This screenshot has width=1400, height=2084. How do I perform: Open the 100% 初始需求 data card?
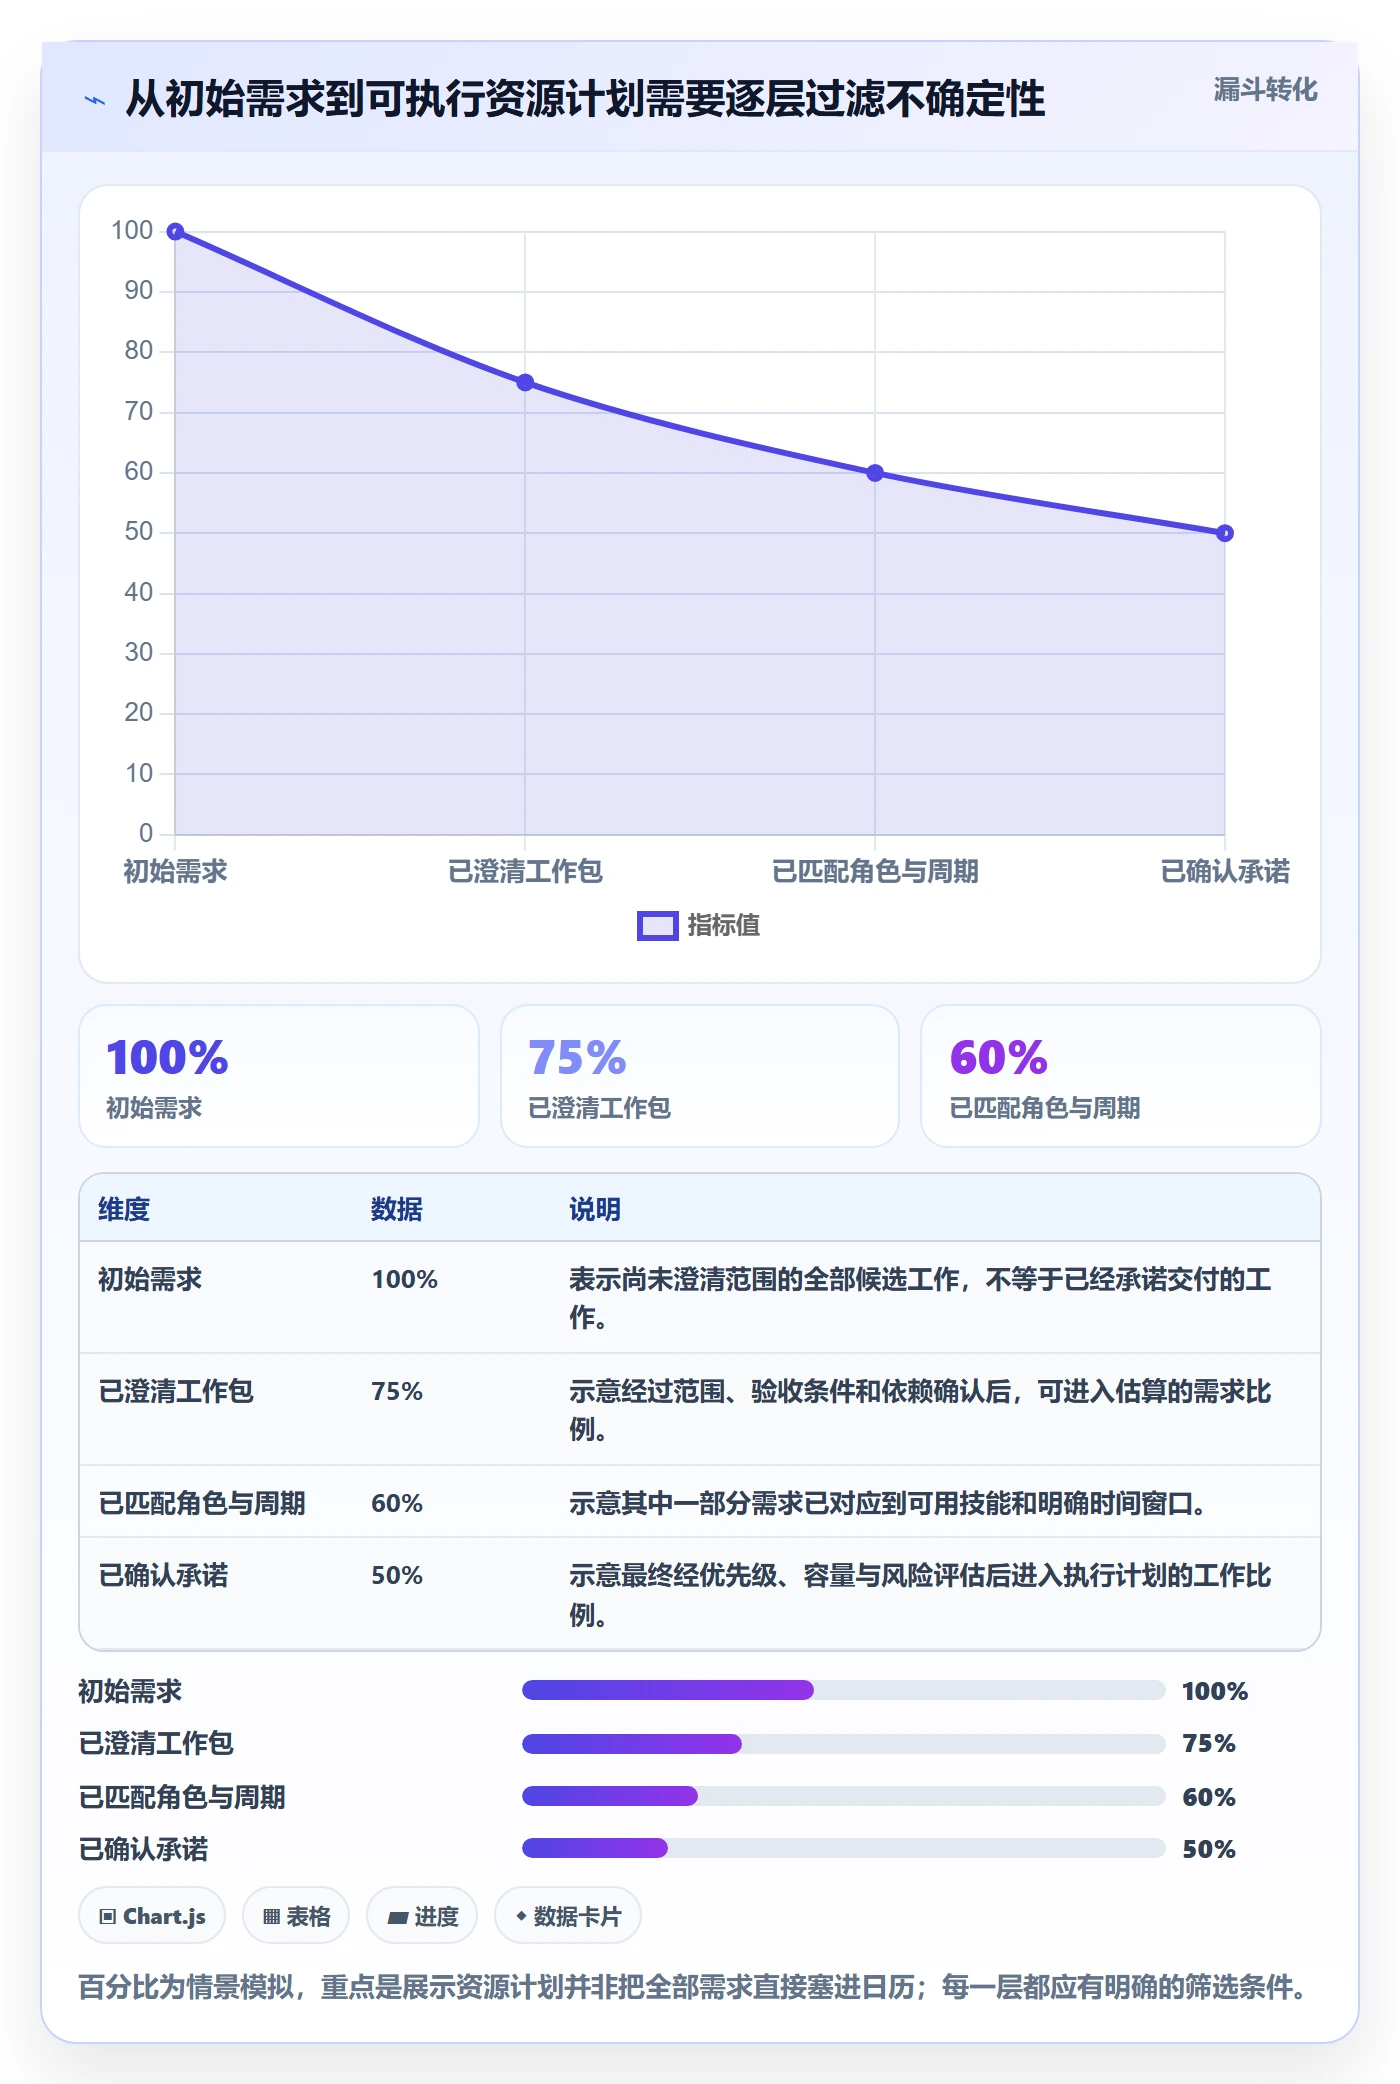[279, 1076]
